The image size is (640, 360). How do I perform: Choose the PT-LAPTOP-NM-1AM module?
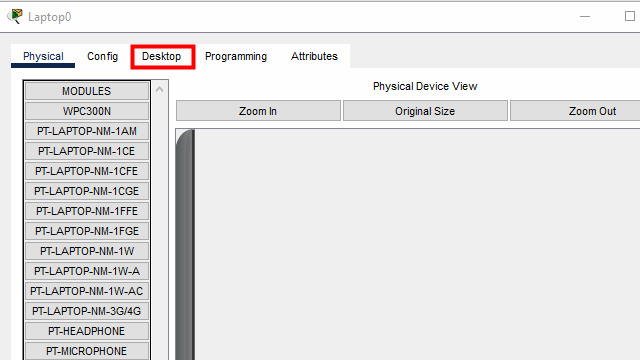tap(87, 131)
